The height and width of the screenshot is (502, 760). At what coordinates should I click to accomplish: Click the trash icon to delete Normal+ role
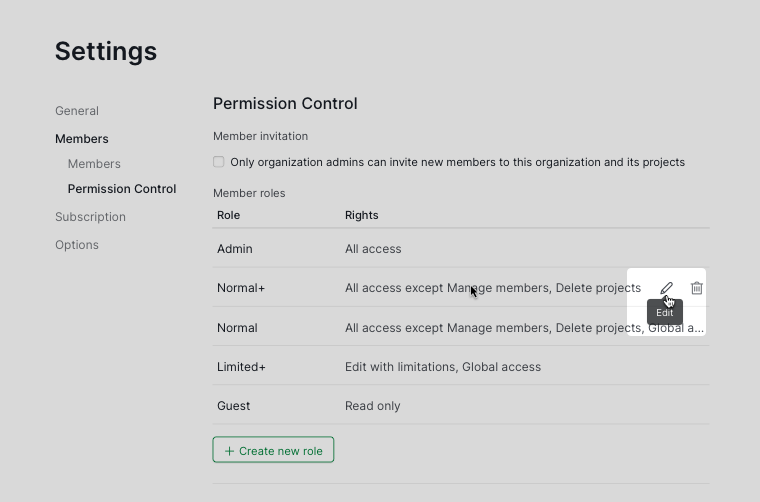(697, 288)
